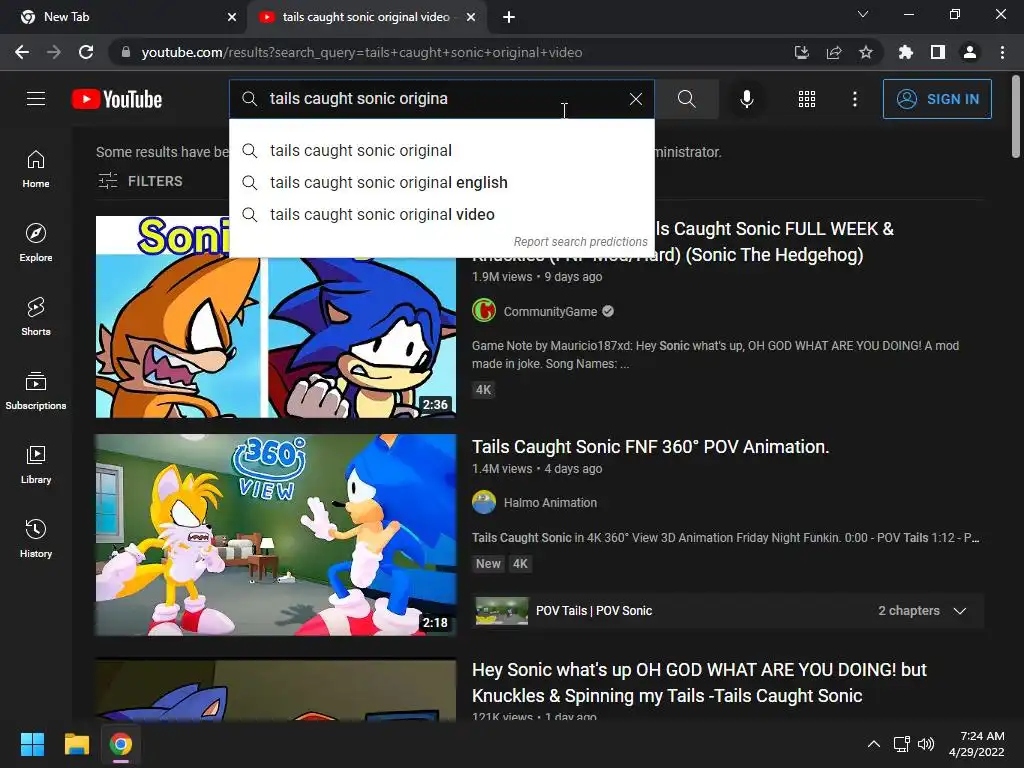Image resolution: width=1024 pixels, height=768 pixels.
Task: Reload the current page
Action: coord(86,52)
